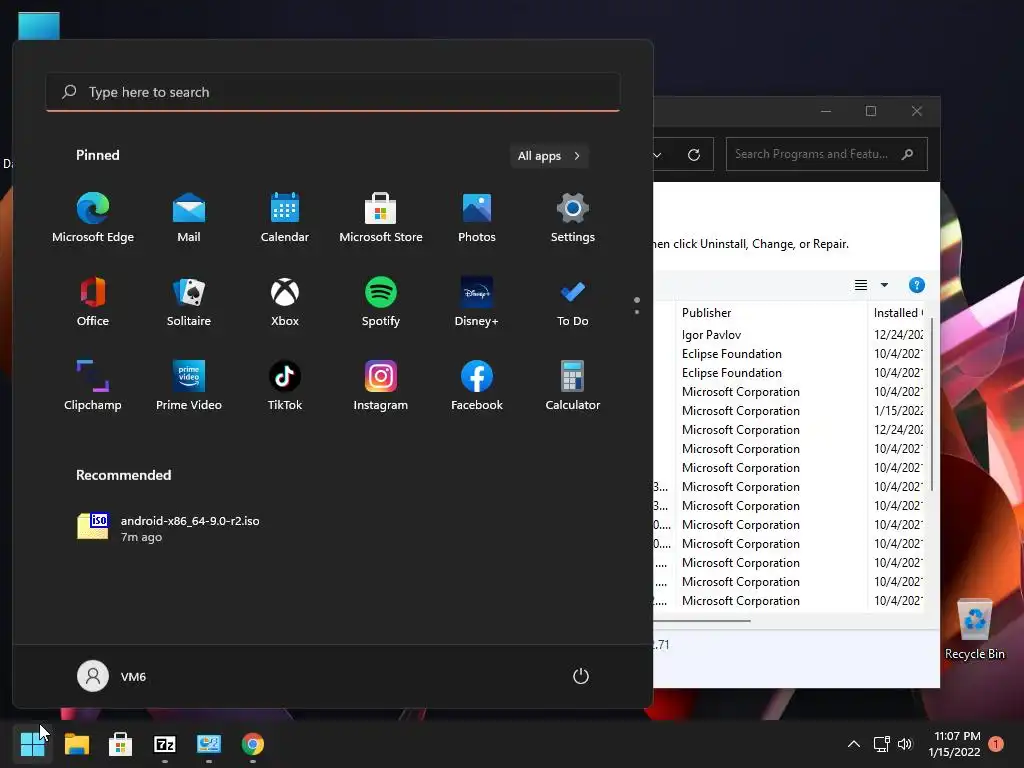Open the Calendar app
The height and width of the screenshot is (768, 1024).
(x=285, y=217)
